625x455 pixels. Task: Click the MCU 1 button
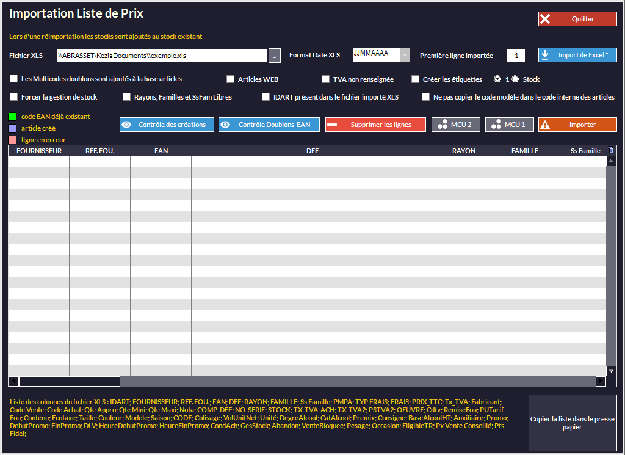[x=508, y=124]
